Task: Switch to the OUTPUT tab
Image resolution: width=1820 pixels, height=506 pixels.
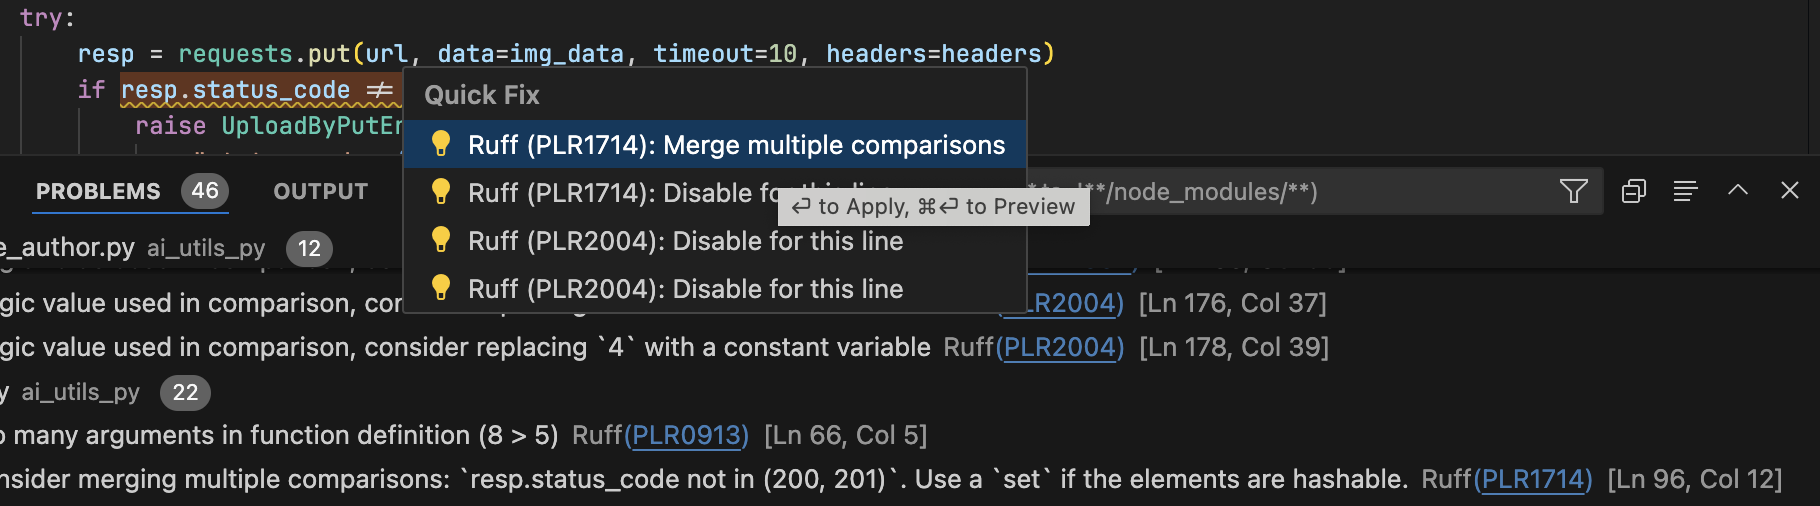Action: click(320, 191)
